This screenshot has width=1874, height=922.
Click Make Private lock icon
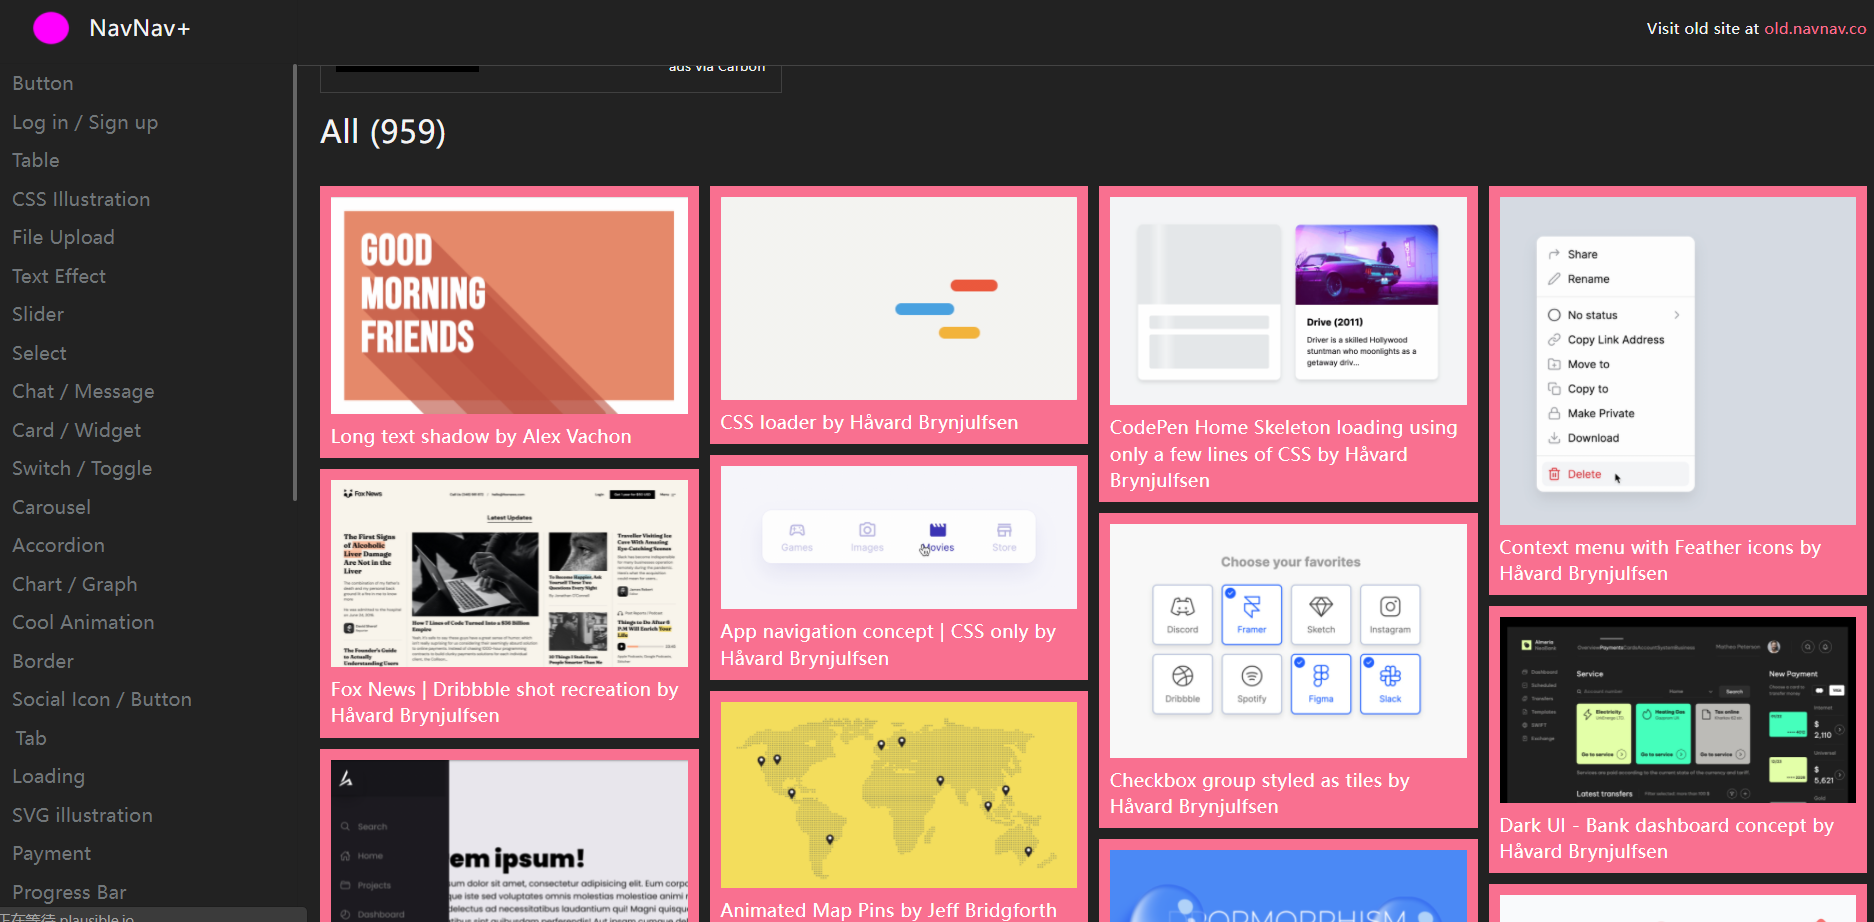(x=1554, y=413)
